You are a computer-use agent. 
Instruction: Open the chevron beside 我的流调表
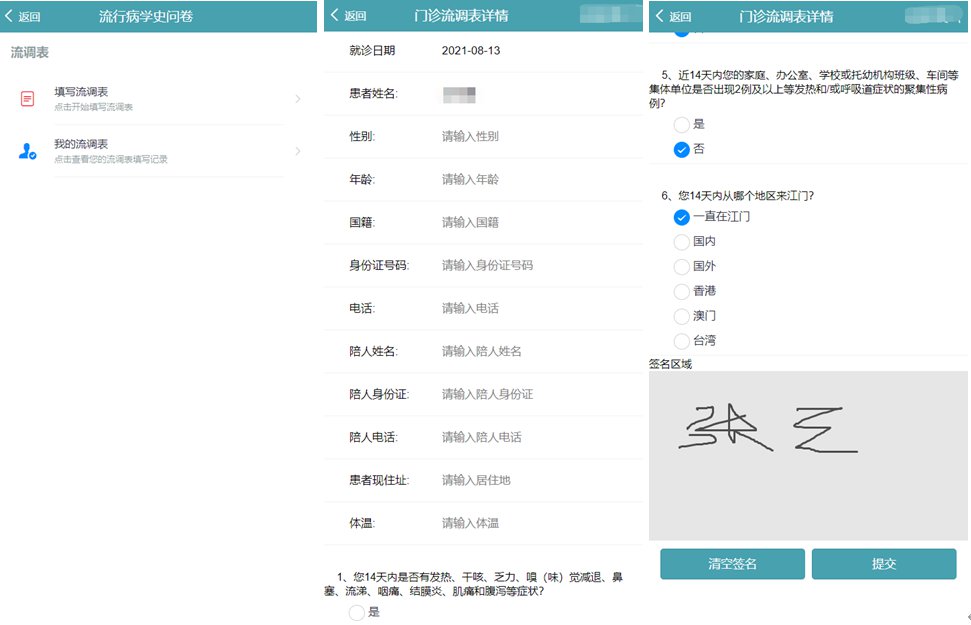(x=298, y=151)
